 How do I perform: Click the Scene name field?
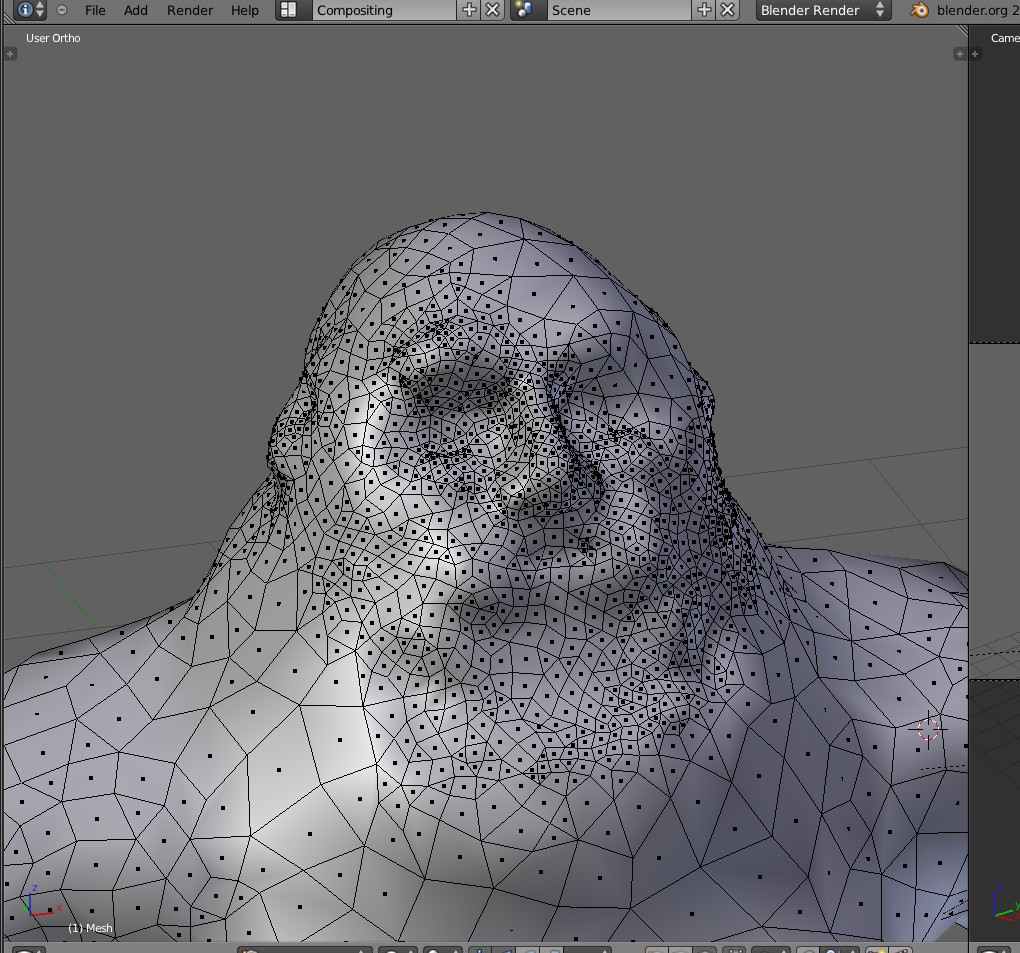617,10
